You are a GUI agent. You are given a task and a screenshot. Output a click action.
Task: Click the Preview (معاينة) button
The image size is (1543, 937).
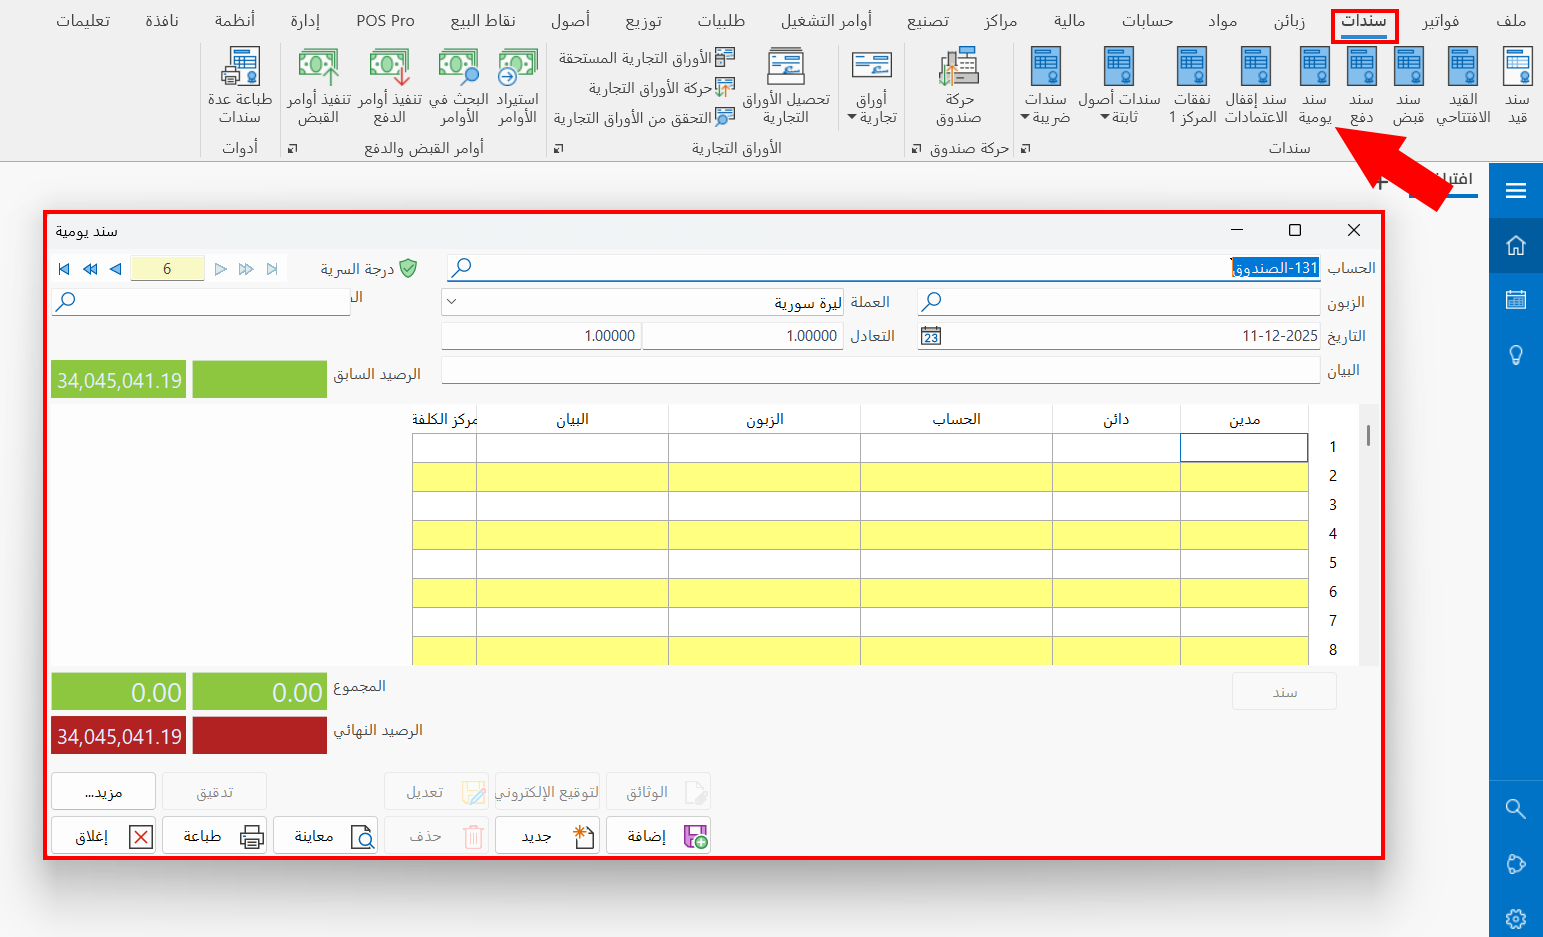click(x=325, y=836)
